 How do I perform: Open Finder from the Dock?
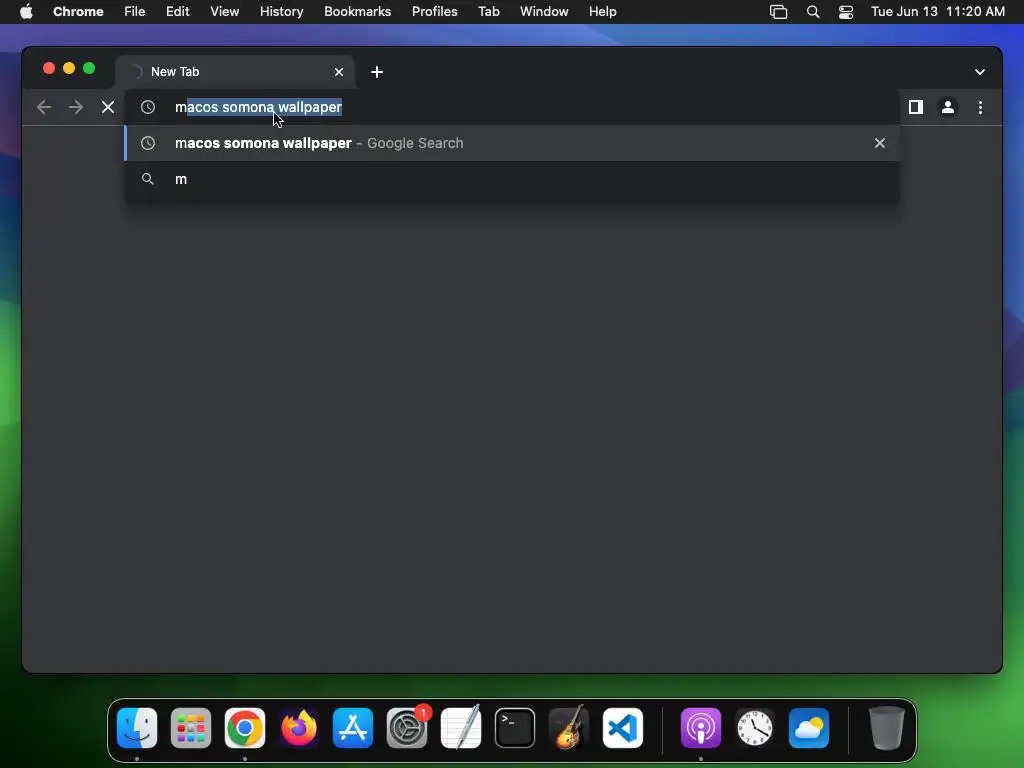136,728
